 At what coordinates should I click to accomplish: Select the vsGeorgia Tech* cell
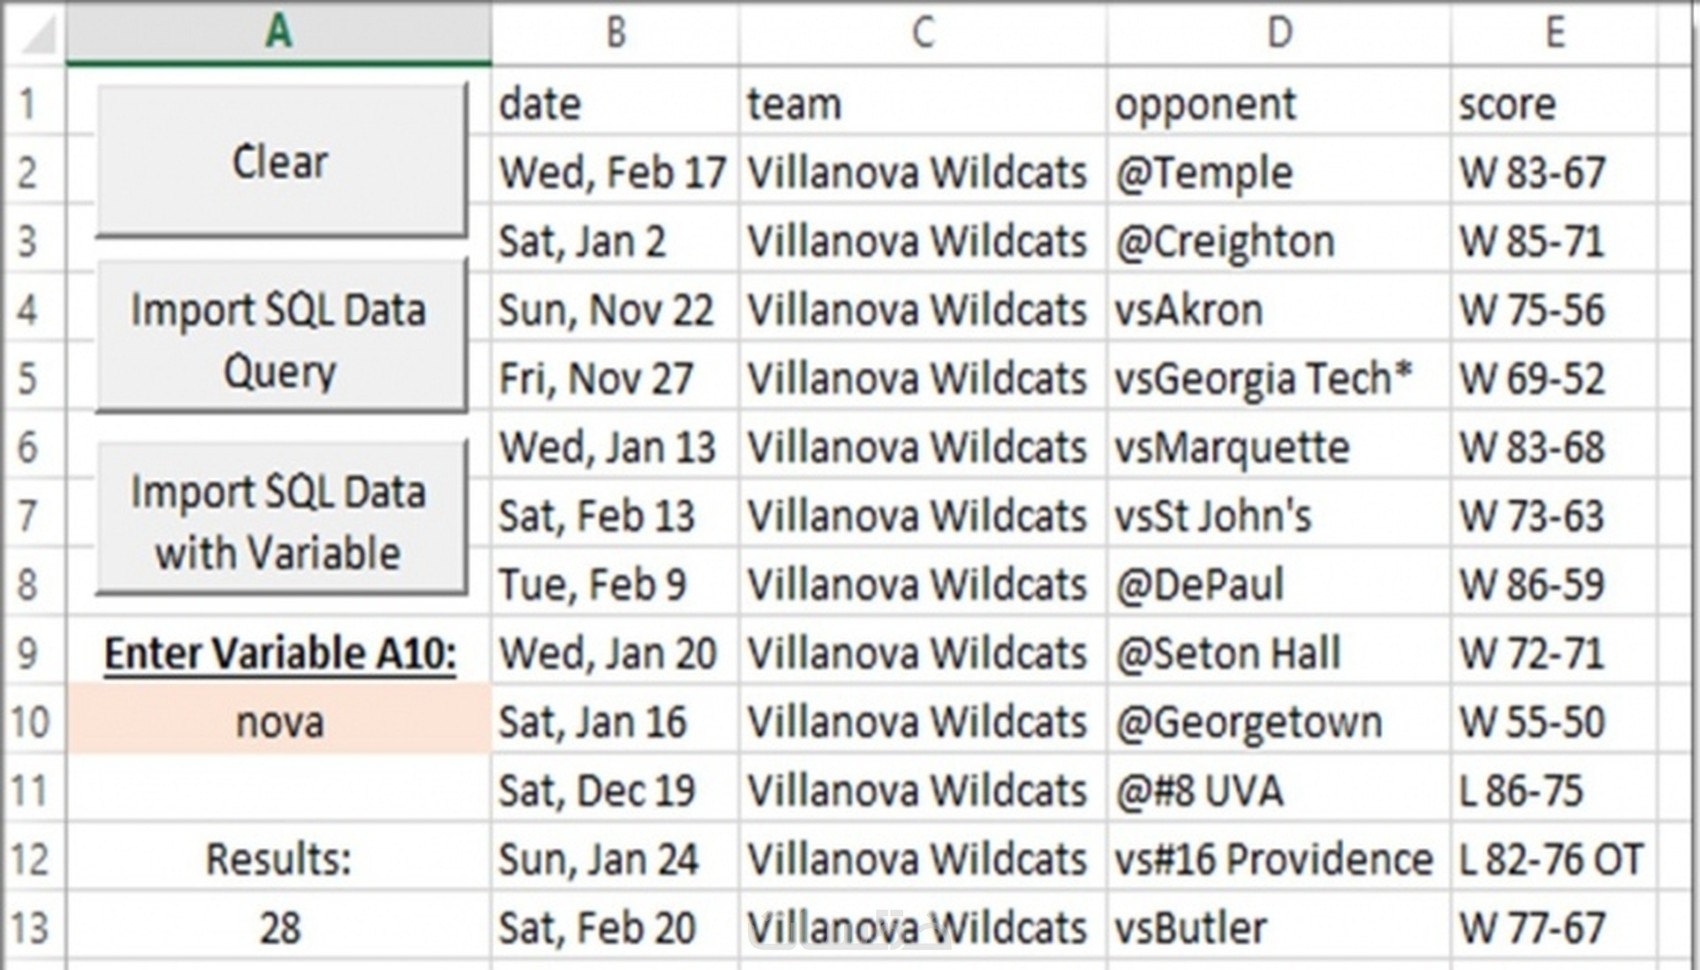point(1278,379)
